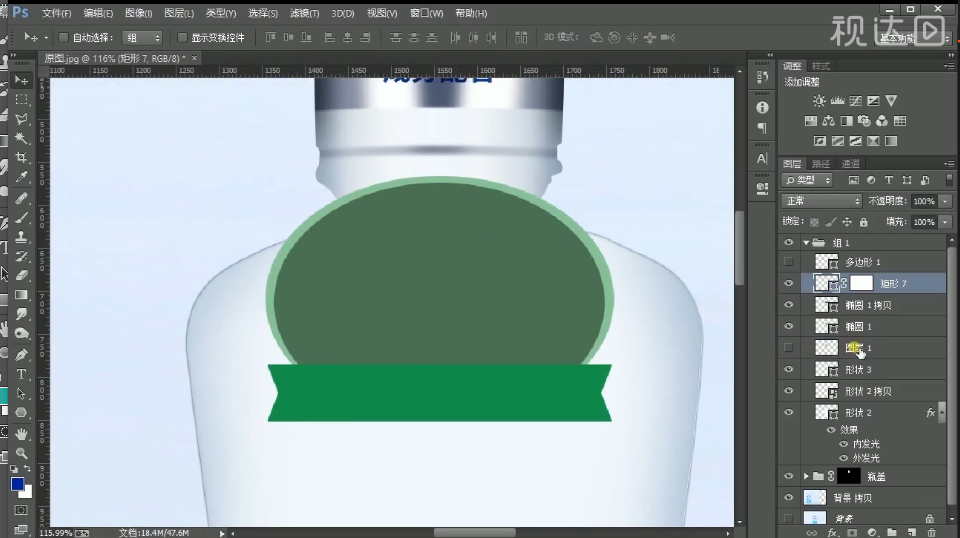
Task: Select the Brush tool
Action: (x=21, y=217)
